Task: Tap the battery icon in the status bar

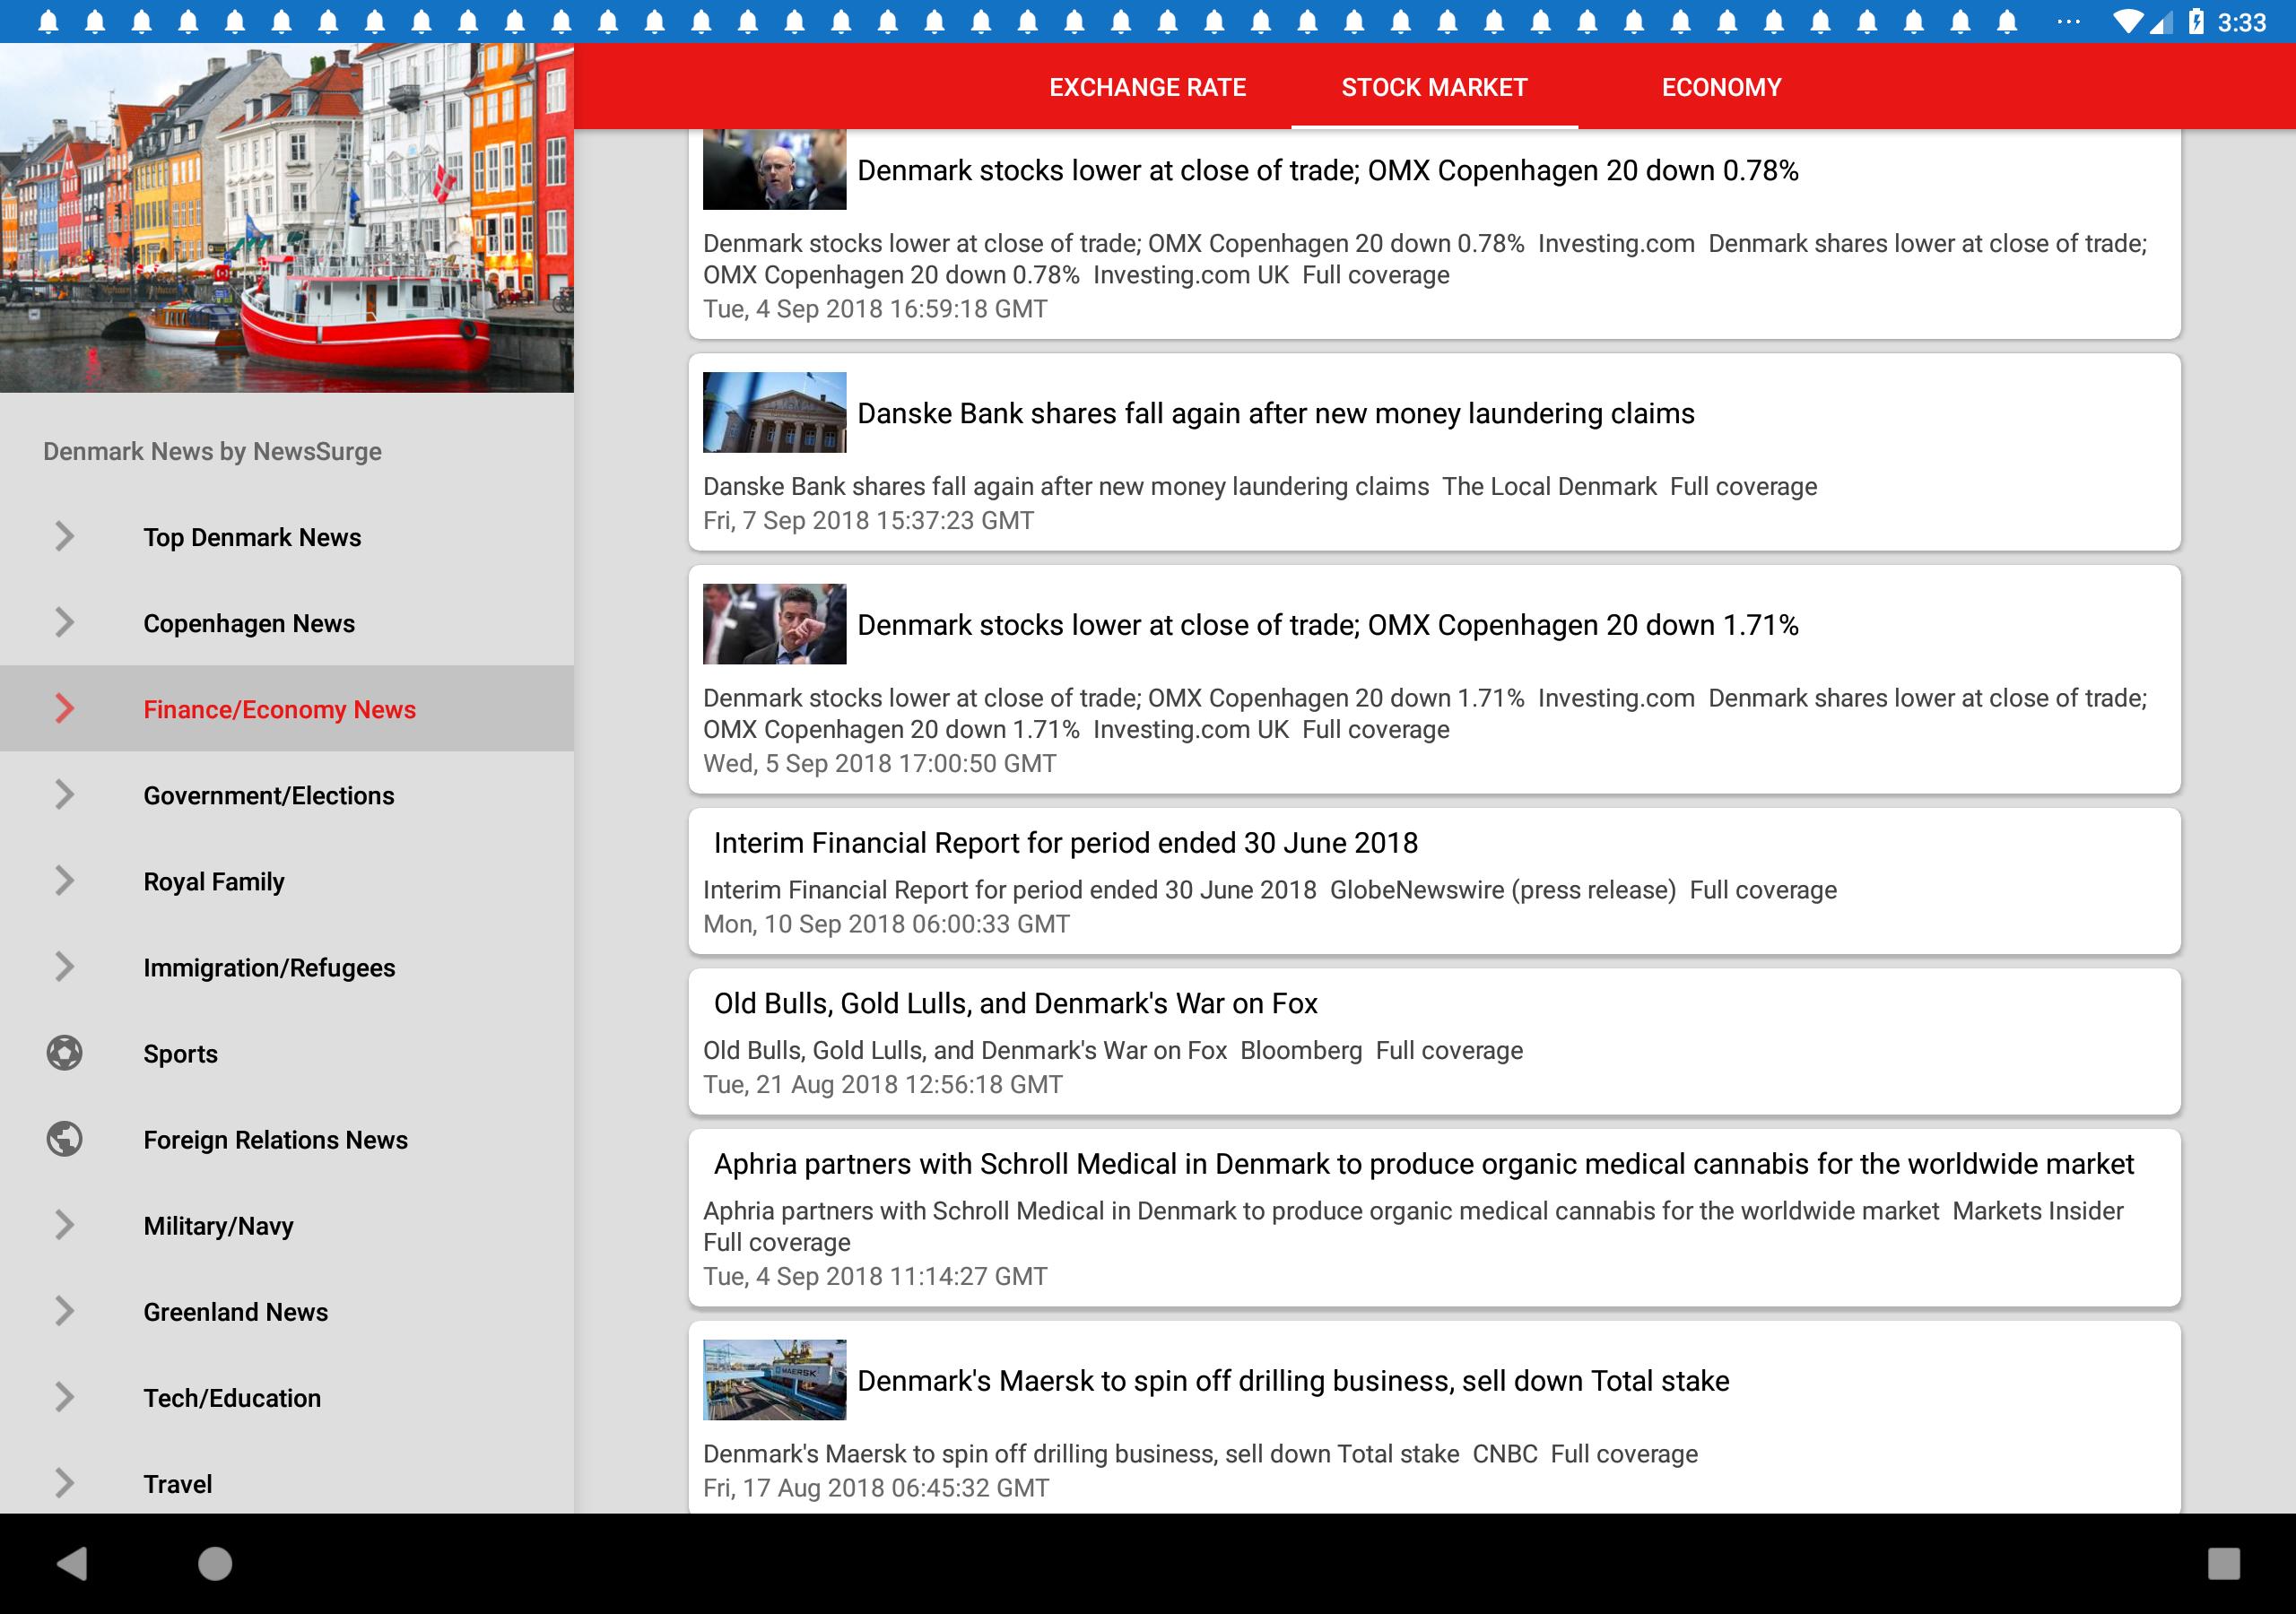Action: [2195, 22]
